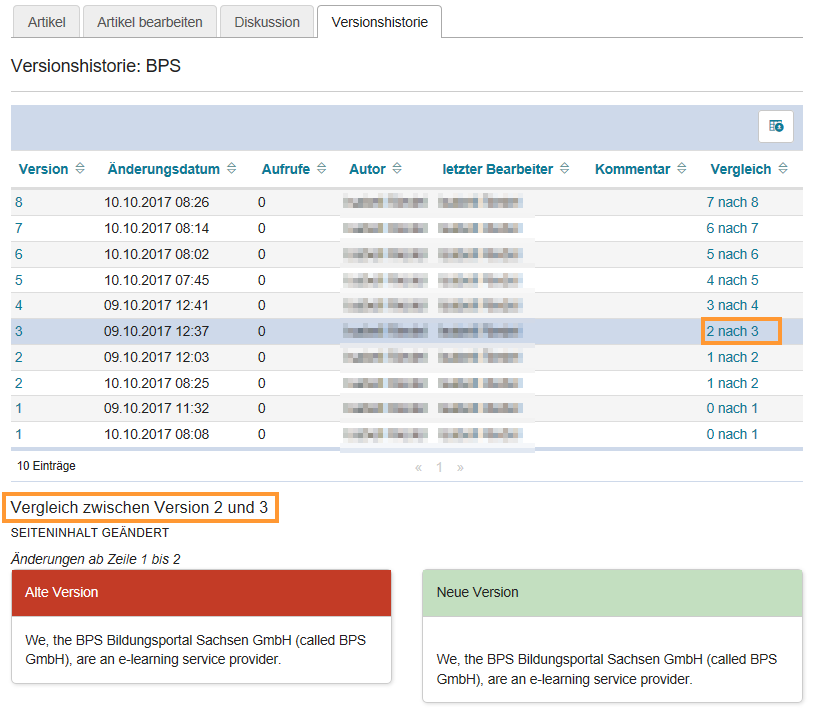Sort by Version column arrows

(81, 169)
